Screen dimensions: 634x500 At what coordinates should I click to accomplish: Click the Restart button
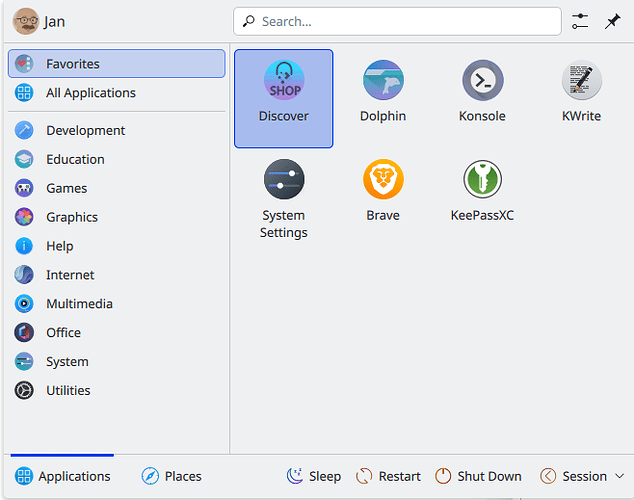click(x=389, y=476)
